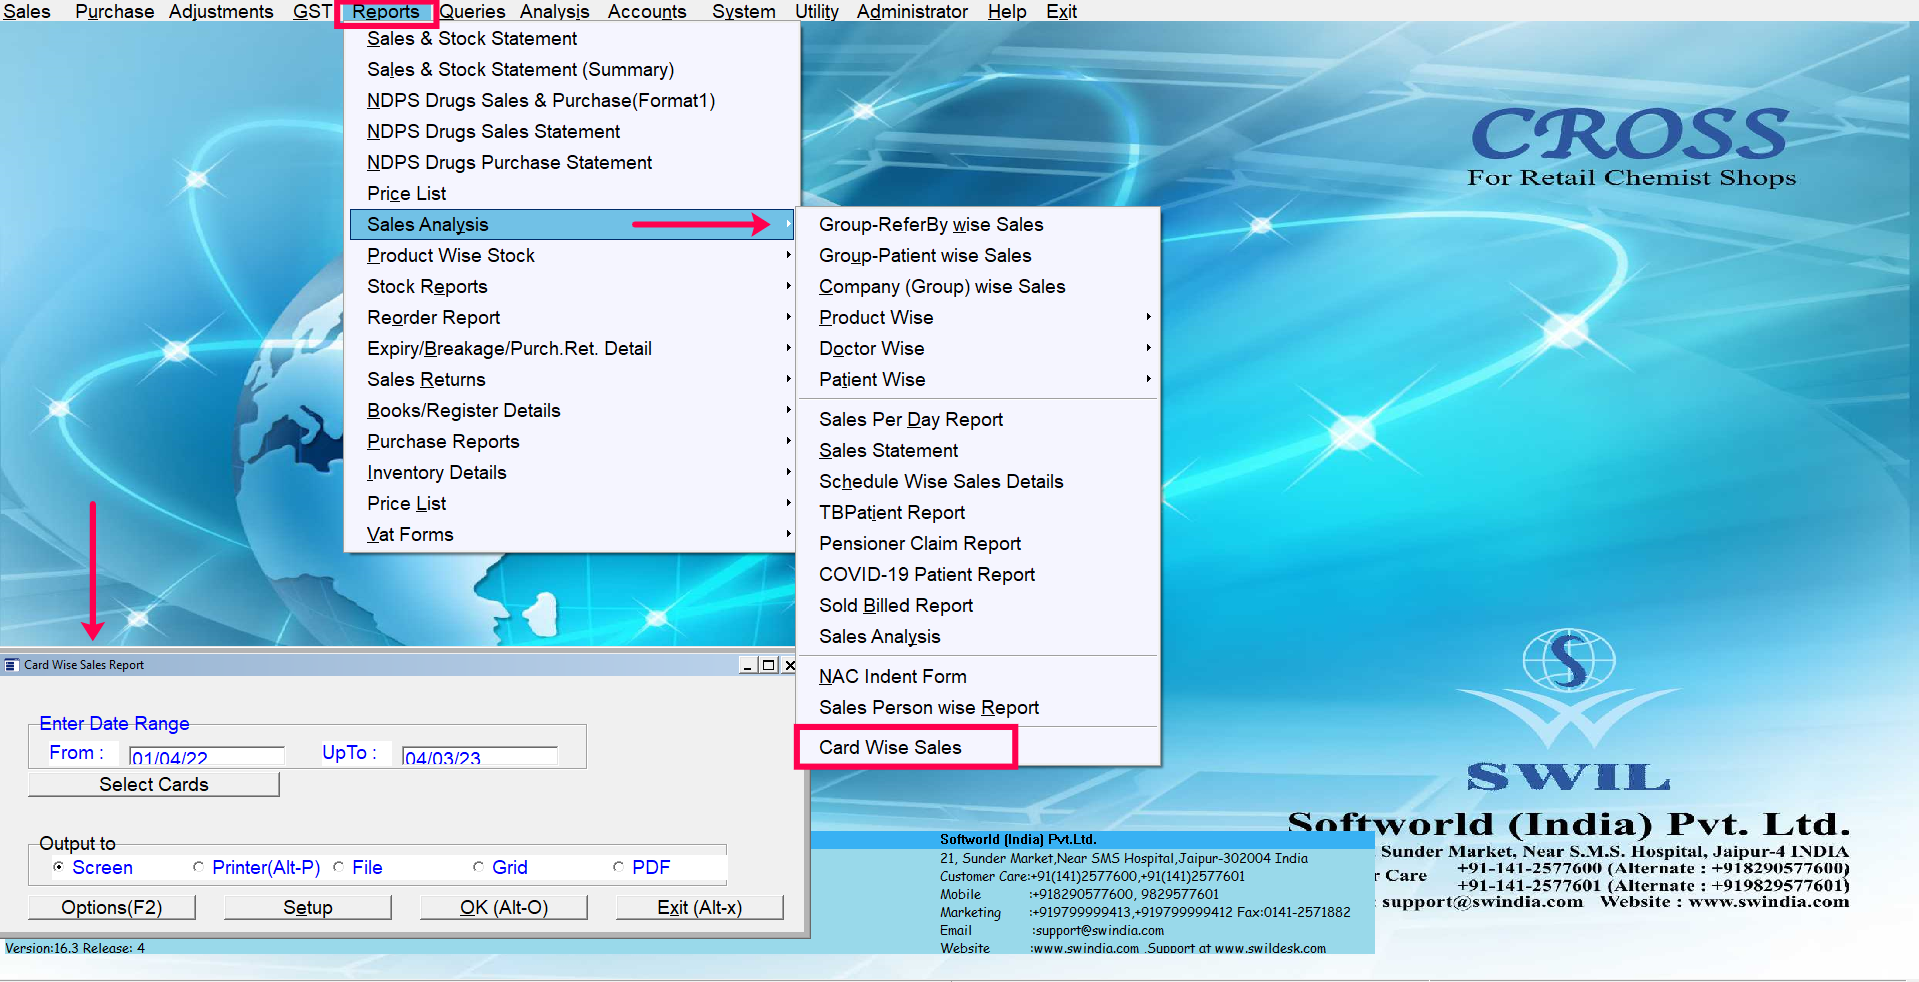Open Sales Per Day Report

(978, 420)
